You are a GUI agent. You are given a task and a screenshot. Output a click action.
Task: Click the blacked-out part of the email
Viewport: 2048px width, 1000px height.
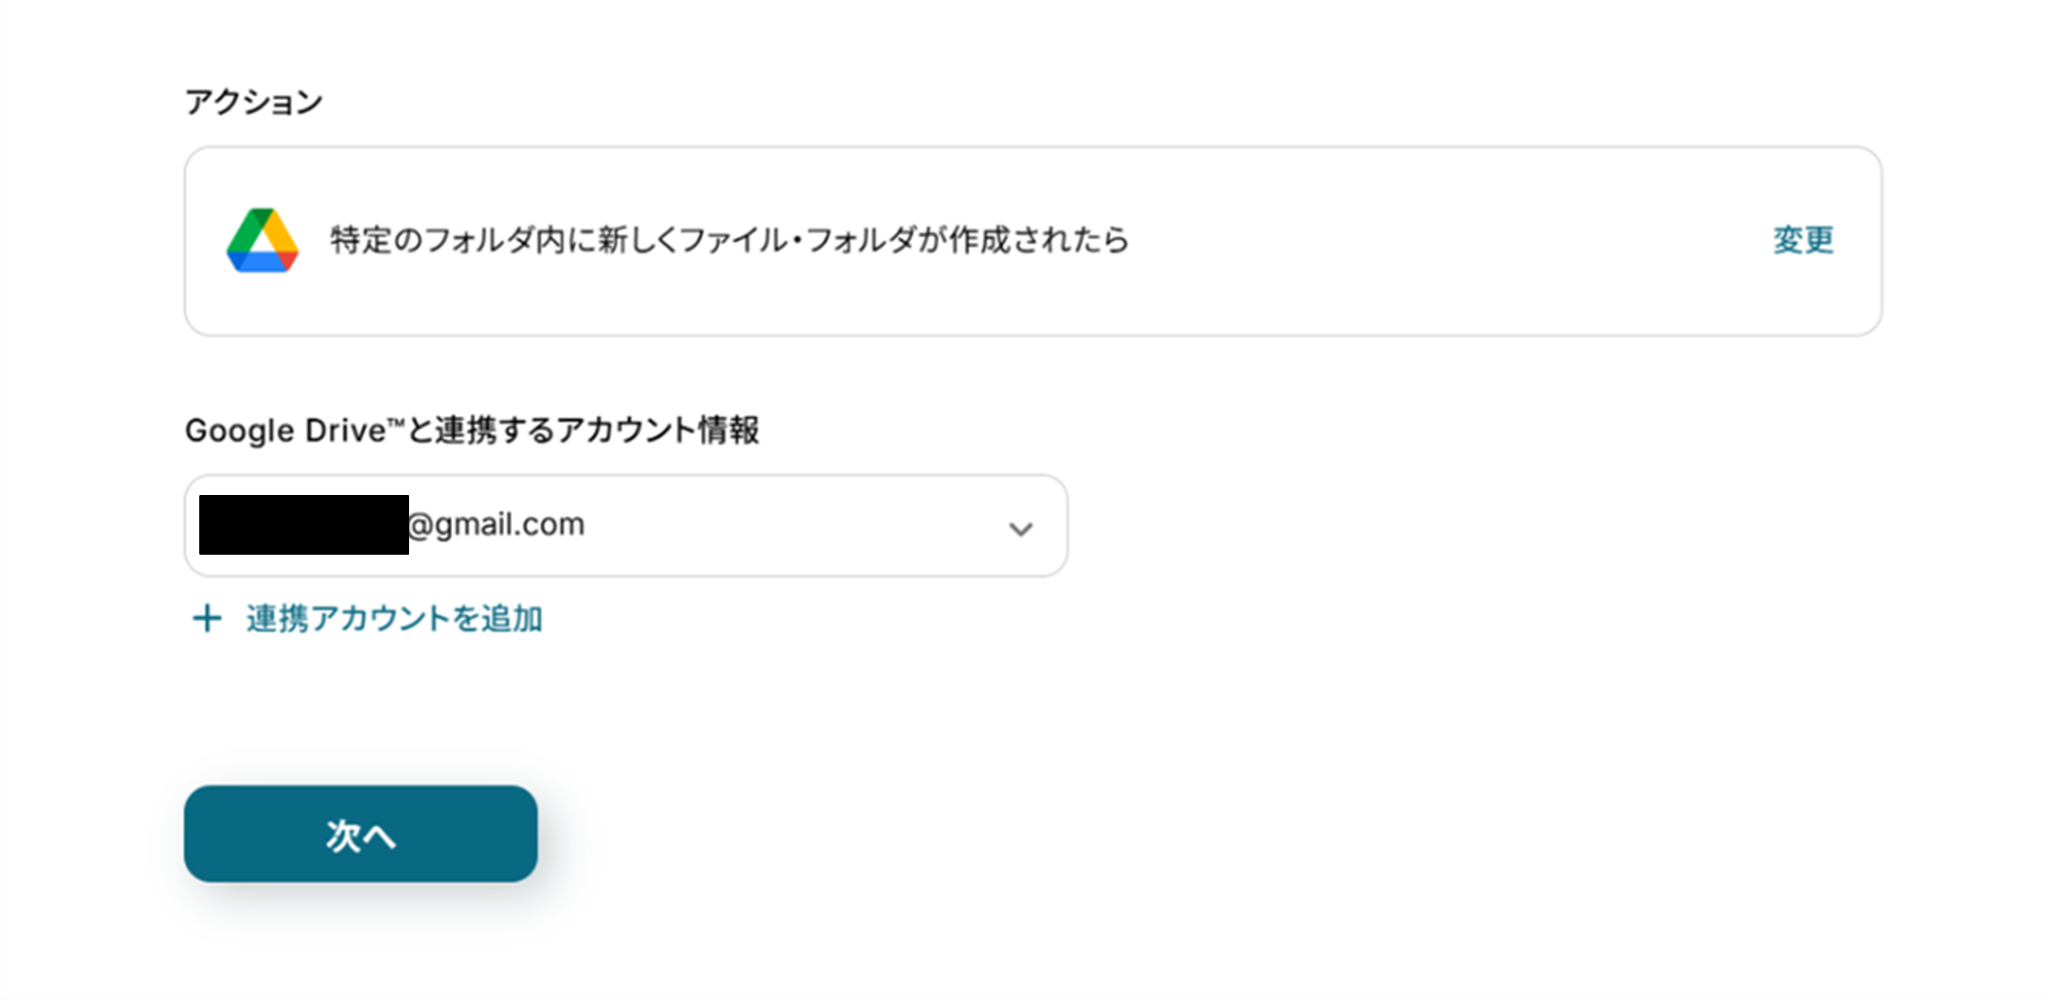point(303,525)
